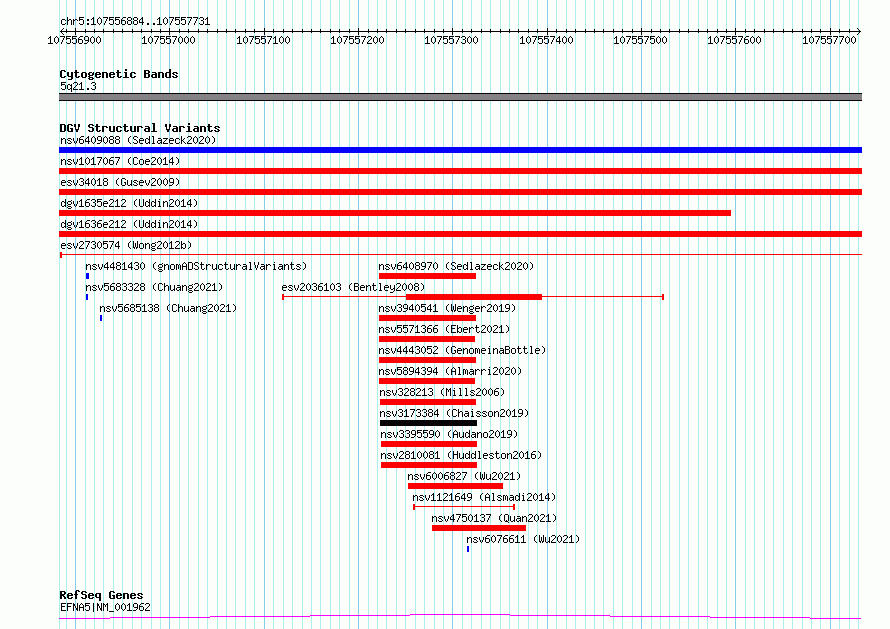Open the nsv6006827 (Wu2021) label
Viewport: 890px width, 629px height.
click(x=464, y=476)
